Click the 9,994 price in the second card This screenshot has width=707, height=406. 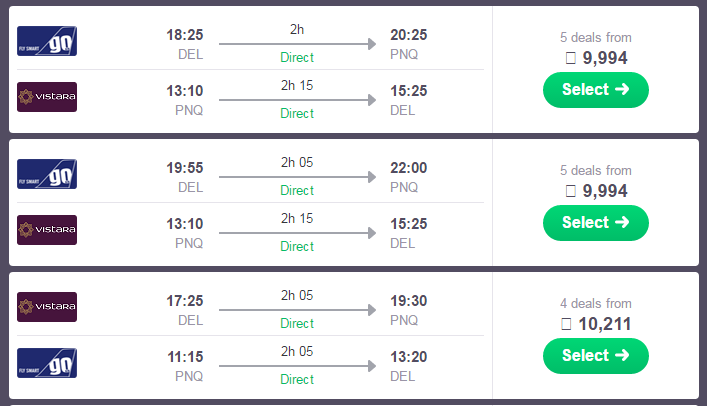(x=605, y=191)
